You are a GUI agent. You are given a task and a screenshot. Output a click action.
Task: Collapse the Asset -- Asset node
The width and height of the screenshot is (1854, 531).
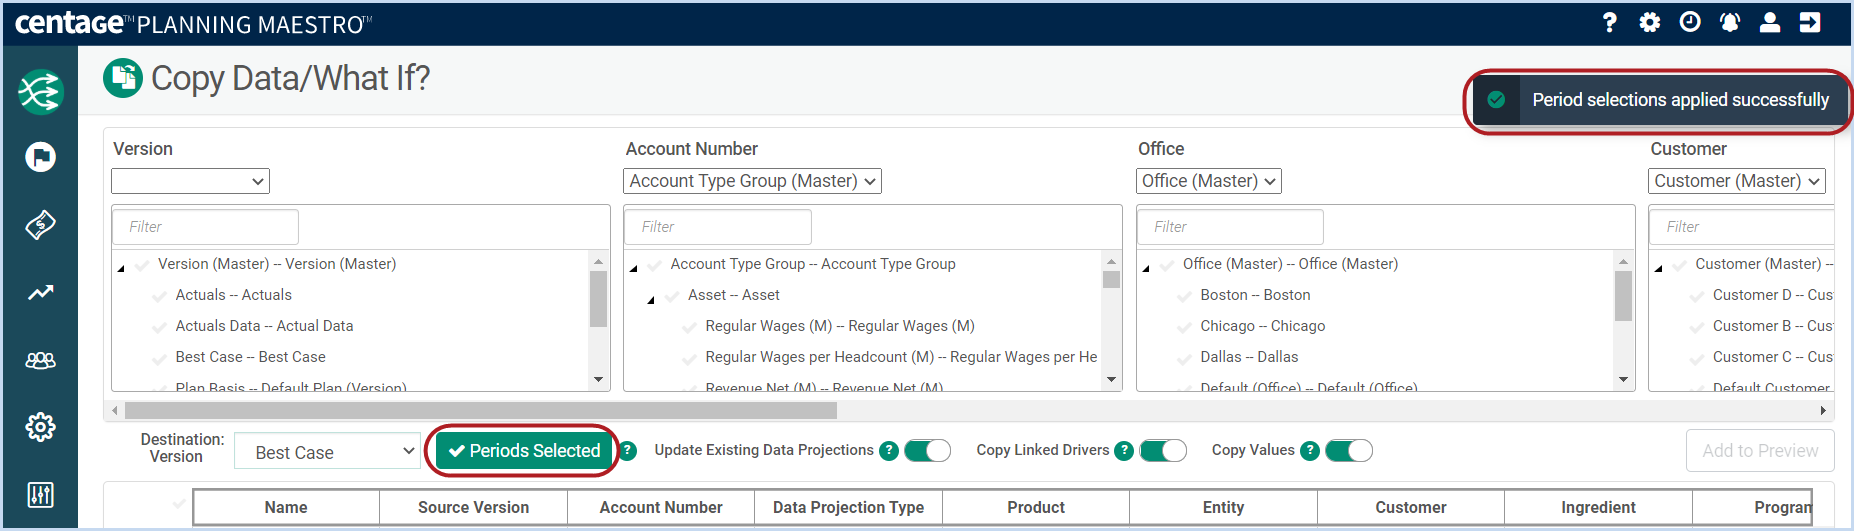click(x=651, y=298)
